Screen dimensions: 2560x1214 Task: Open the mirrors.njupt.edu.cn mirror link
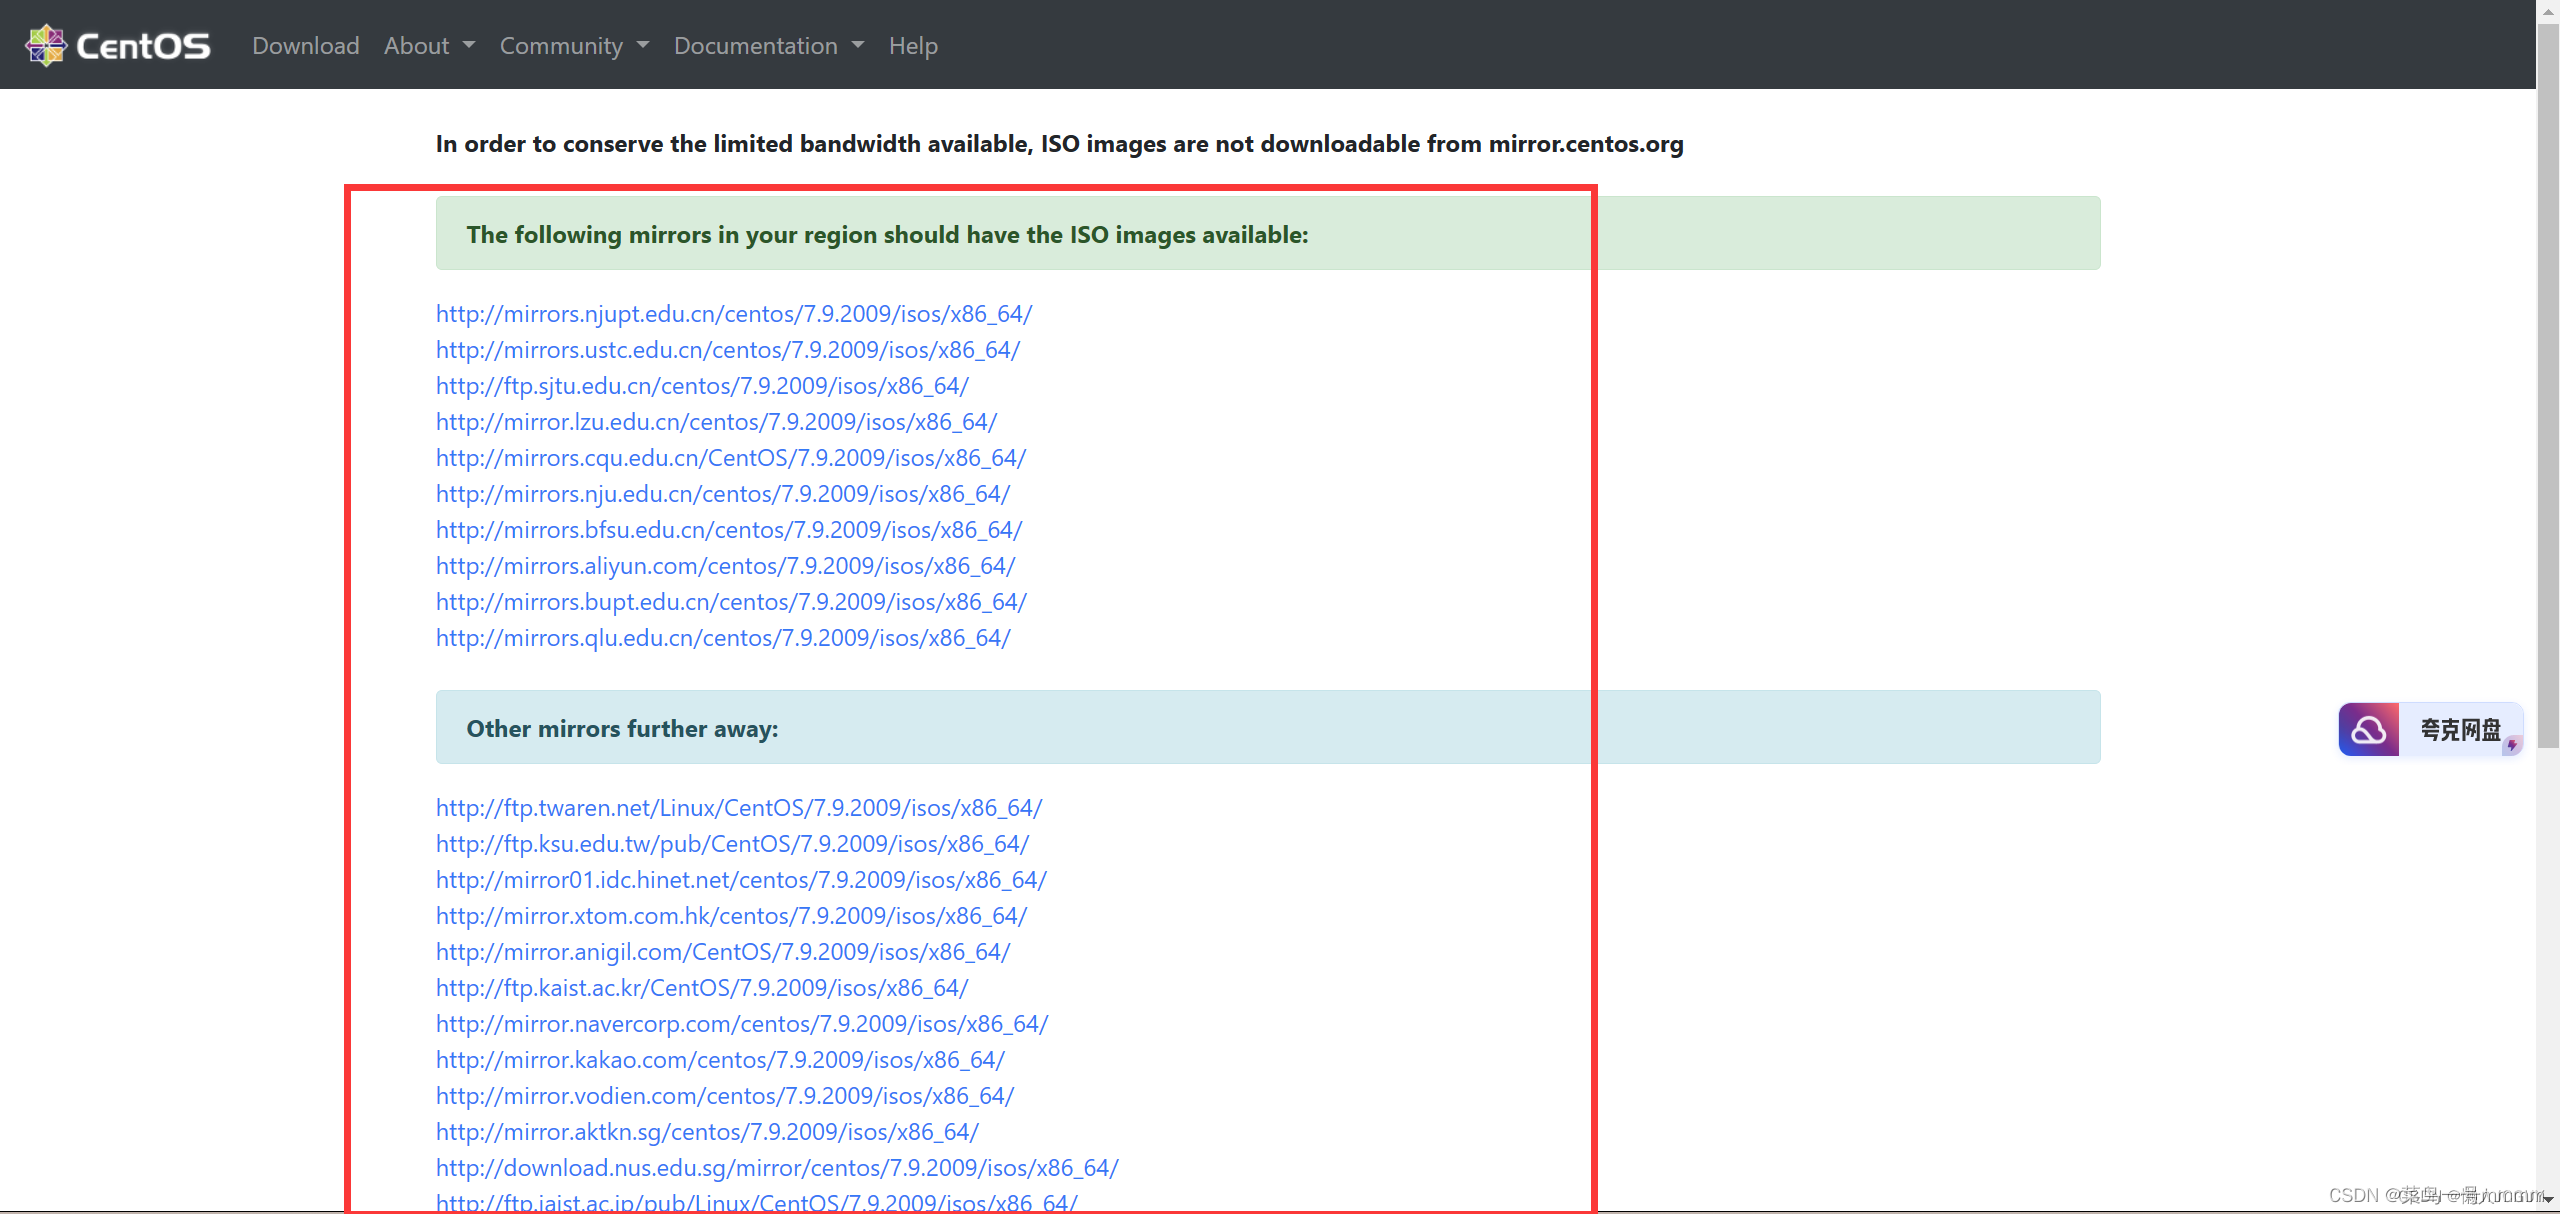tap(733, 314)
